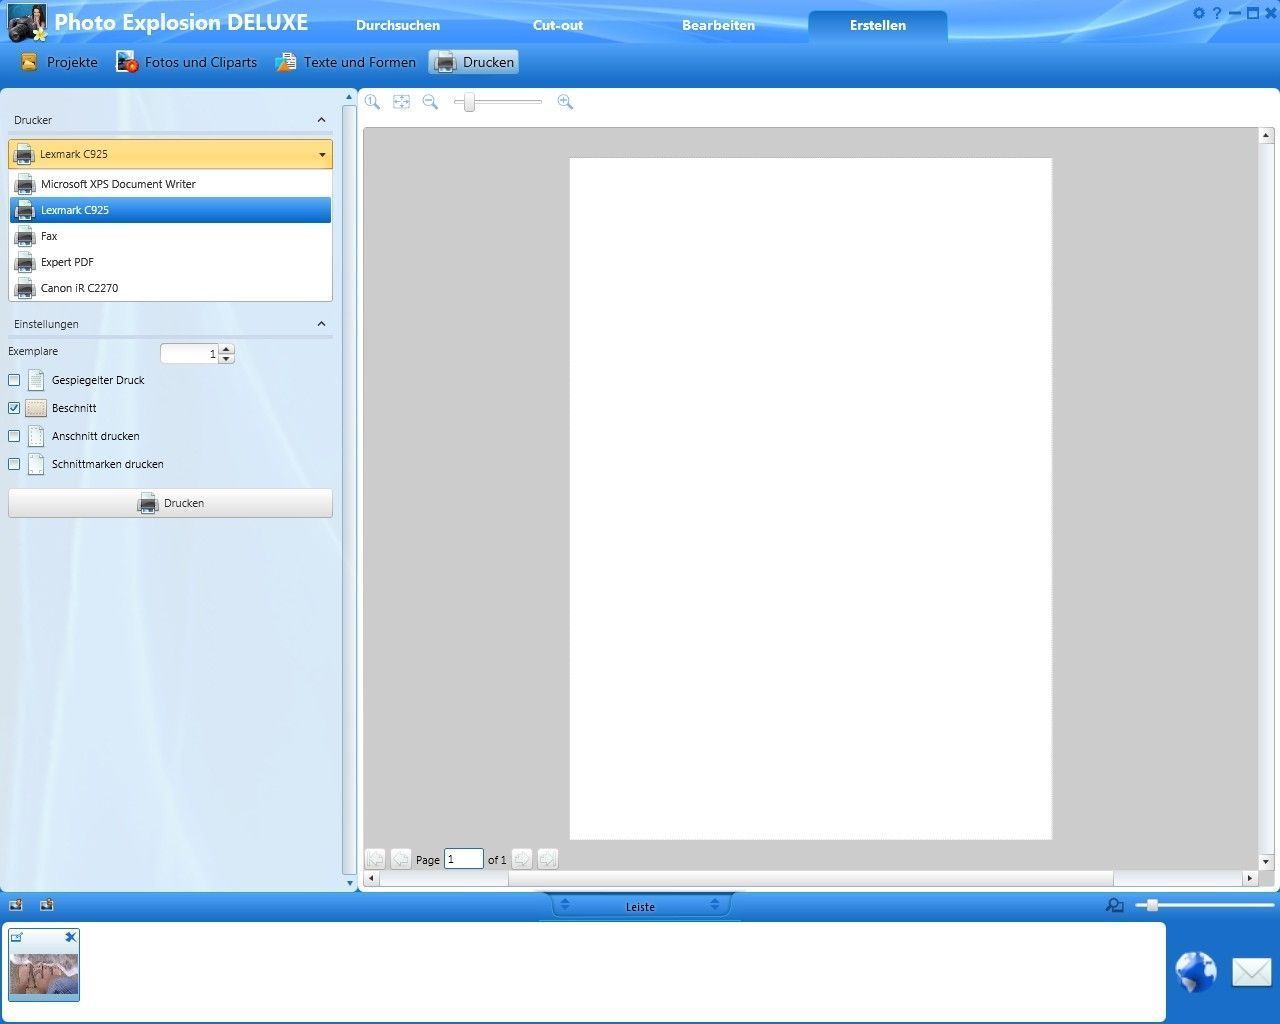Switch to the Bearbeiten tab

(x=718, y=25)
